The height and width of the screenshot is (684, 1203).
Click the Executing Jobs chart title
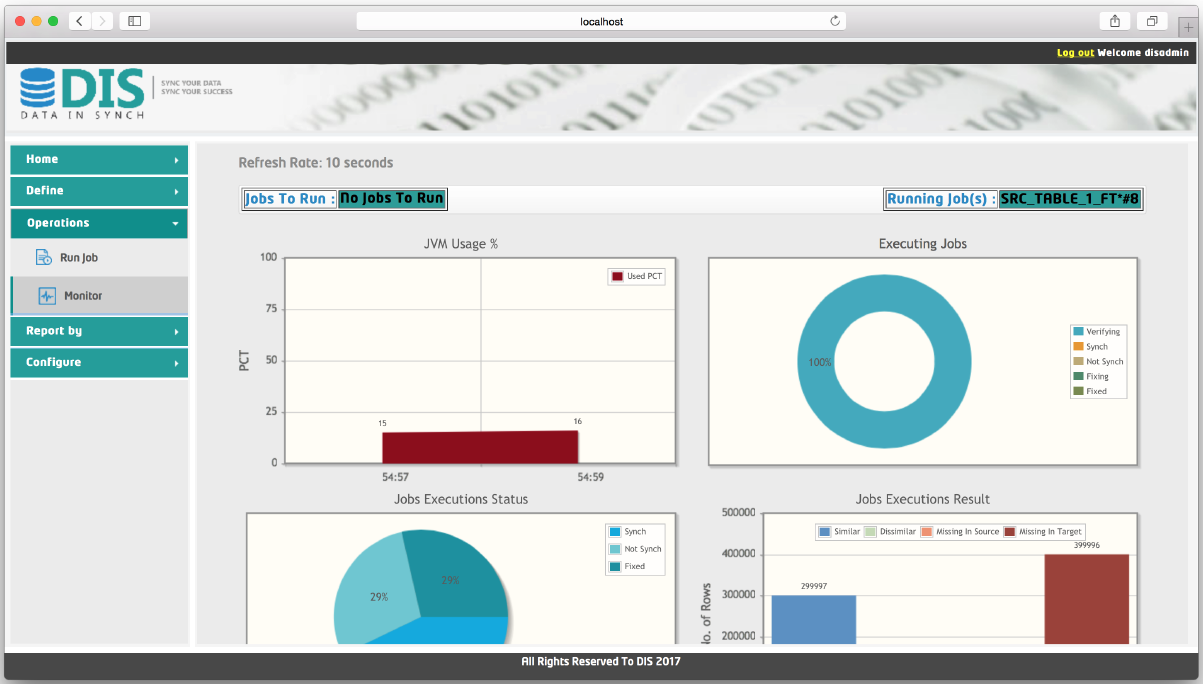923,244
